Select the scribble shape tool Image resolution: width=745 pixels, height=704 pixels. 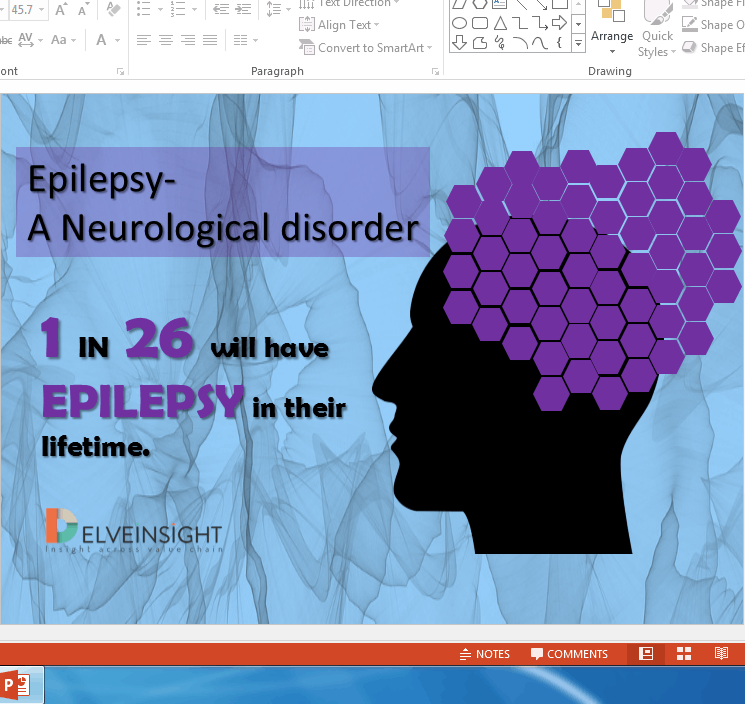(500, 43)
